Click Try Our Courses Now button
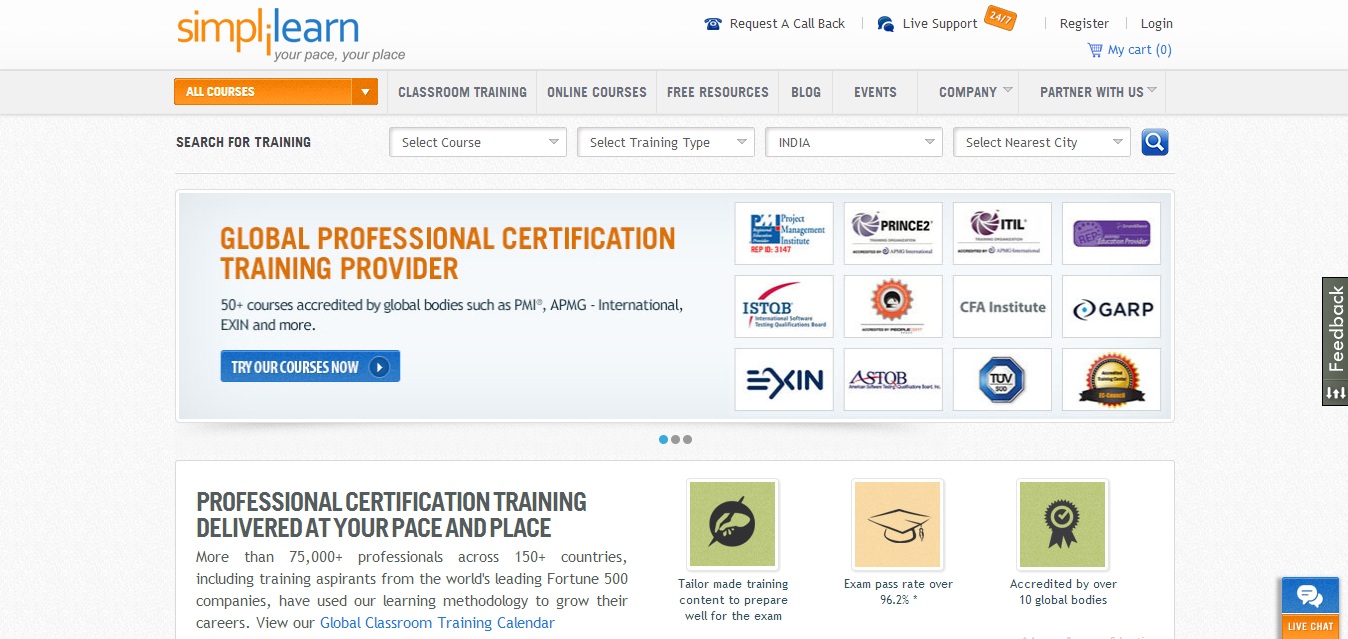 click(x=310, y=366)
